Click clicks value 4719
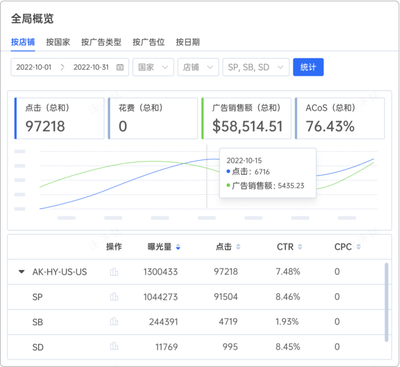 tap(228, 322)
